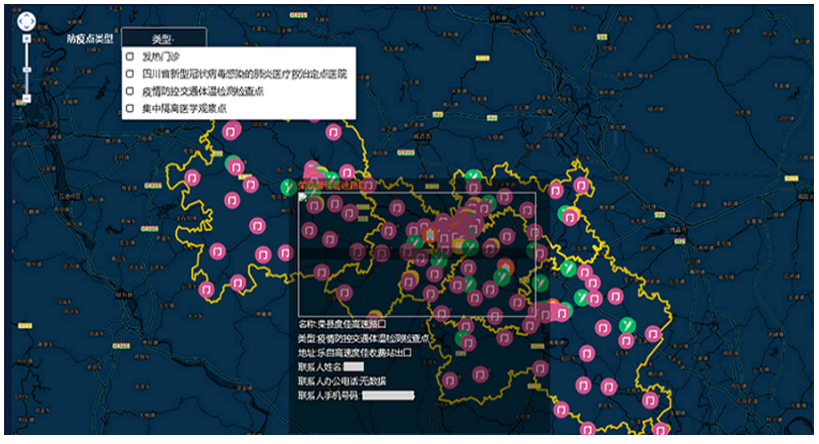
Task: Click the 名称 line in info popup
Action: point(343,325)
